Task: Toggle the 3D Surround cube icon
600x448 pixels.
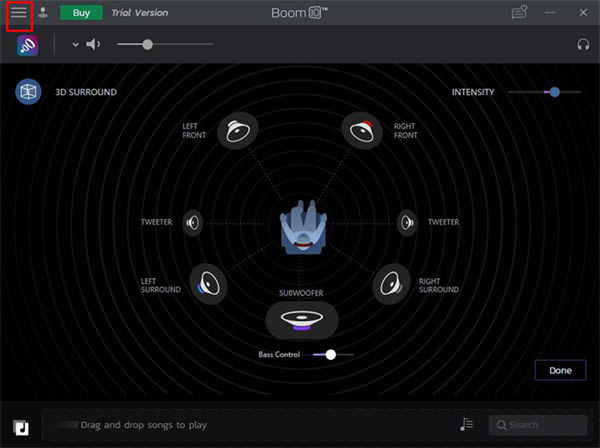Action: 28,92
